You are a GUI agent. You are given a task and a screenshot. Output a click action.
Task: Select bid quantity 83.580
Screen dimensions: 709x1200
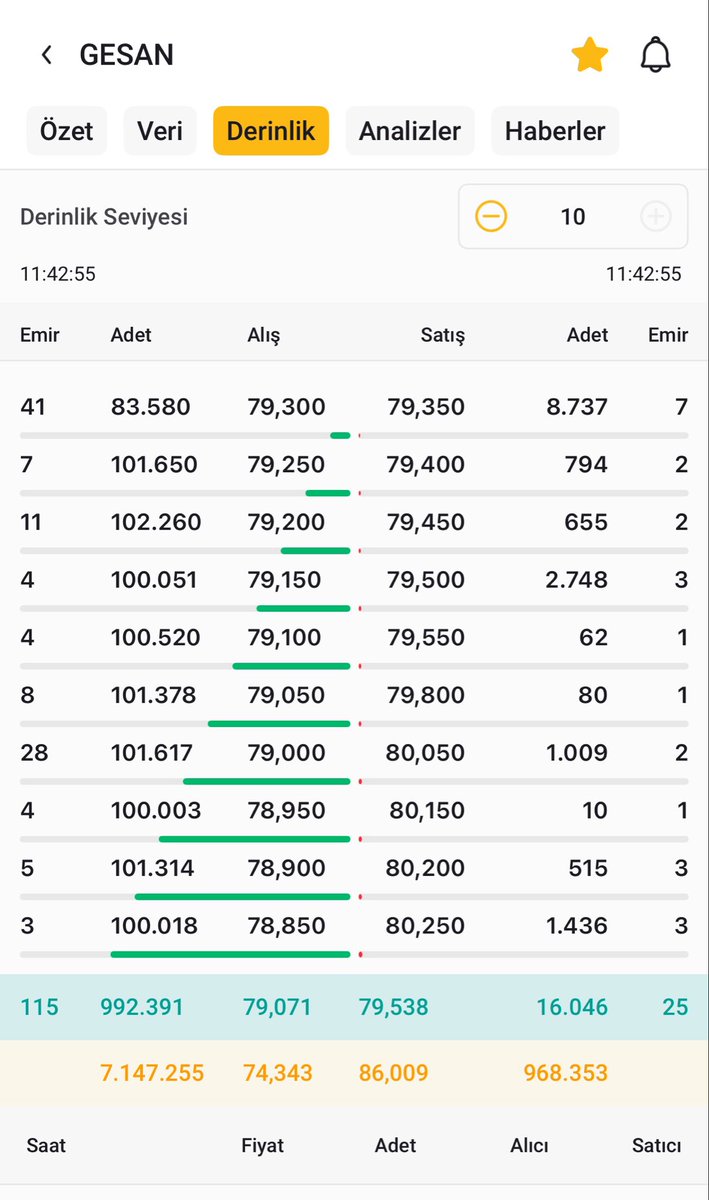click(x=150, y=407)
